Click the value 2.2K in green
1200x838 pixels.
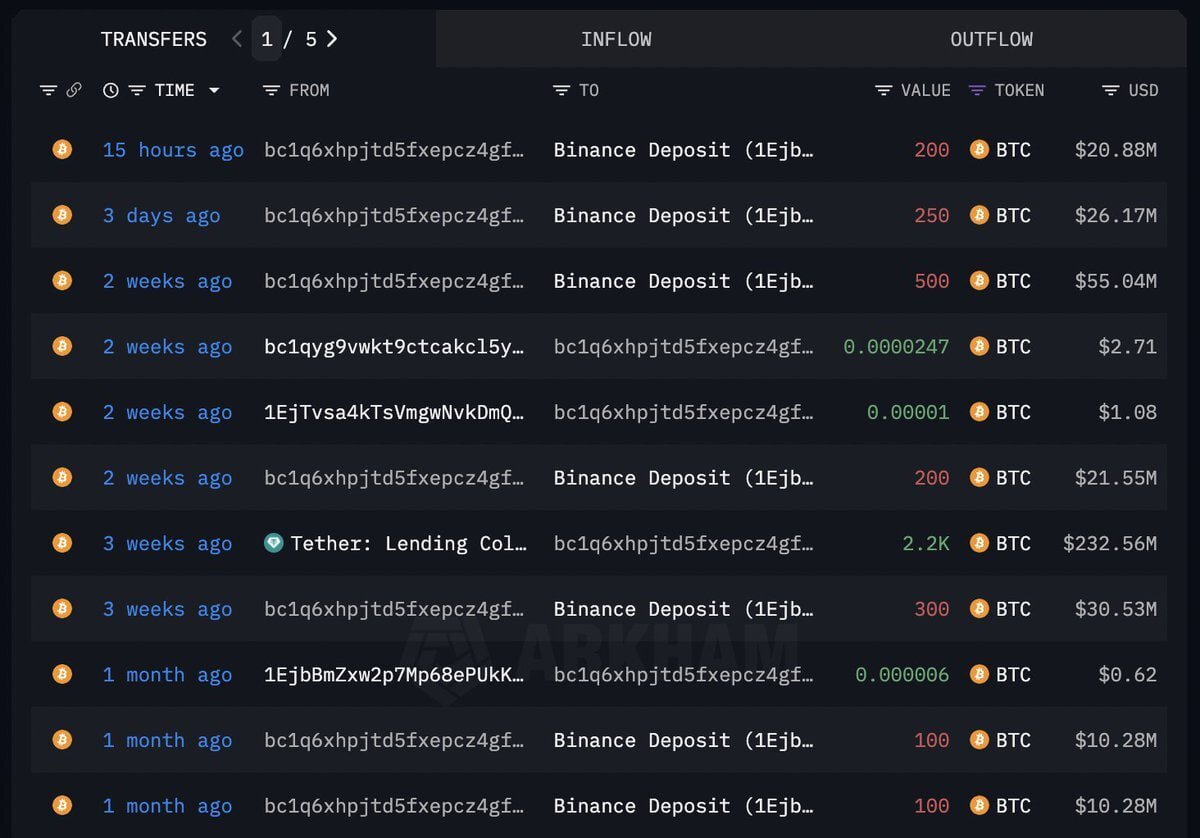tap(926, 543)
